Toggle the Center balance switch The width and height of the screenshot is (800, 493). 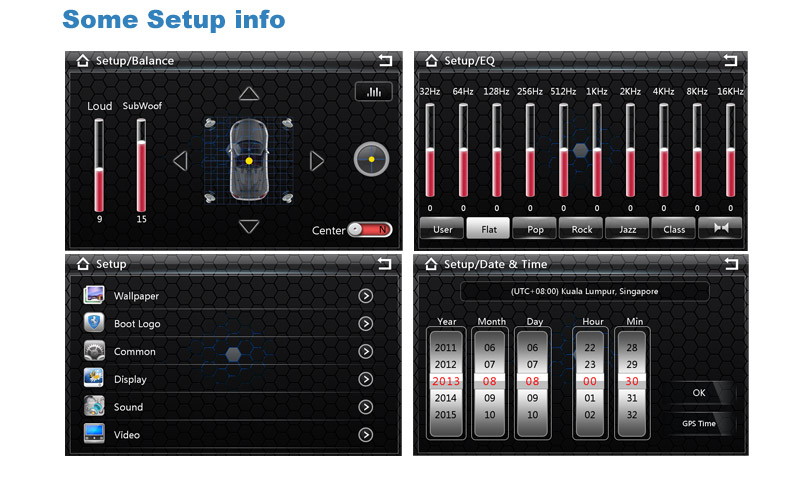370,230
